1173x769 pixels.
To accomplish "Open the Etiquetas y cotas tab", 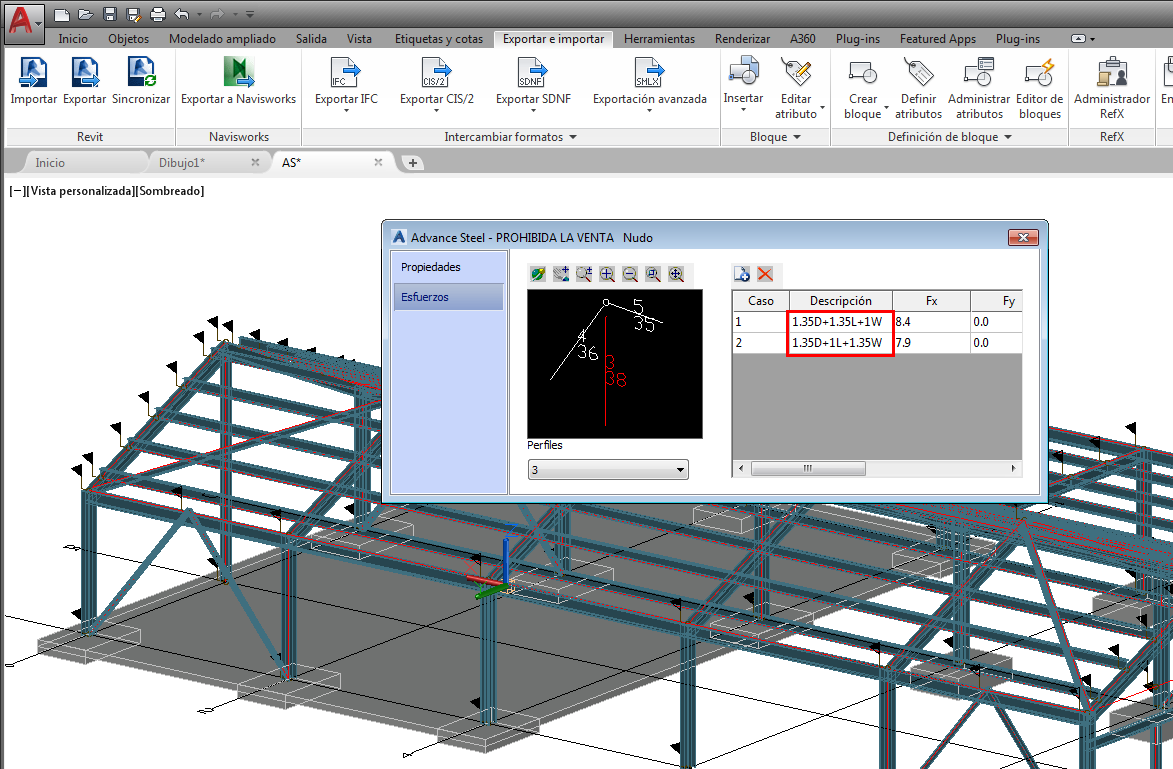I will coord(439,39).
